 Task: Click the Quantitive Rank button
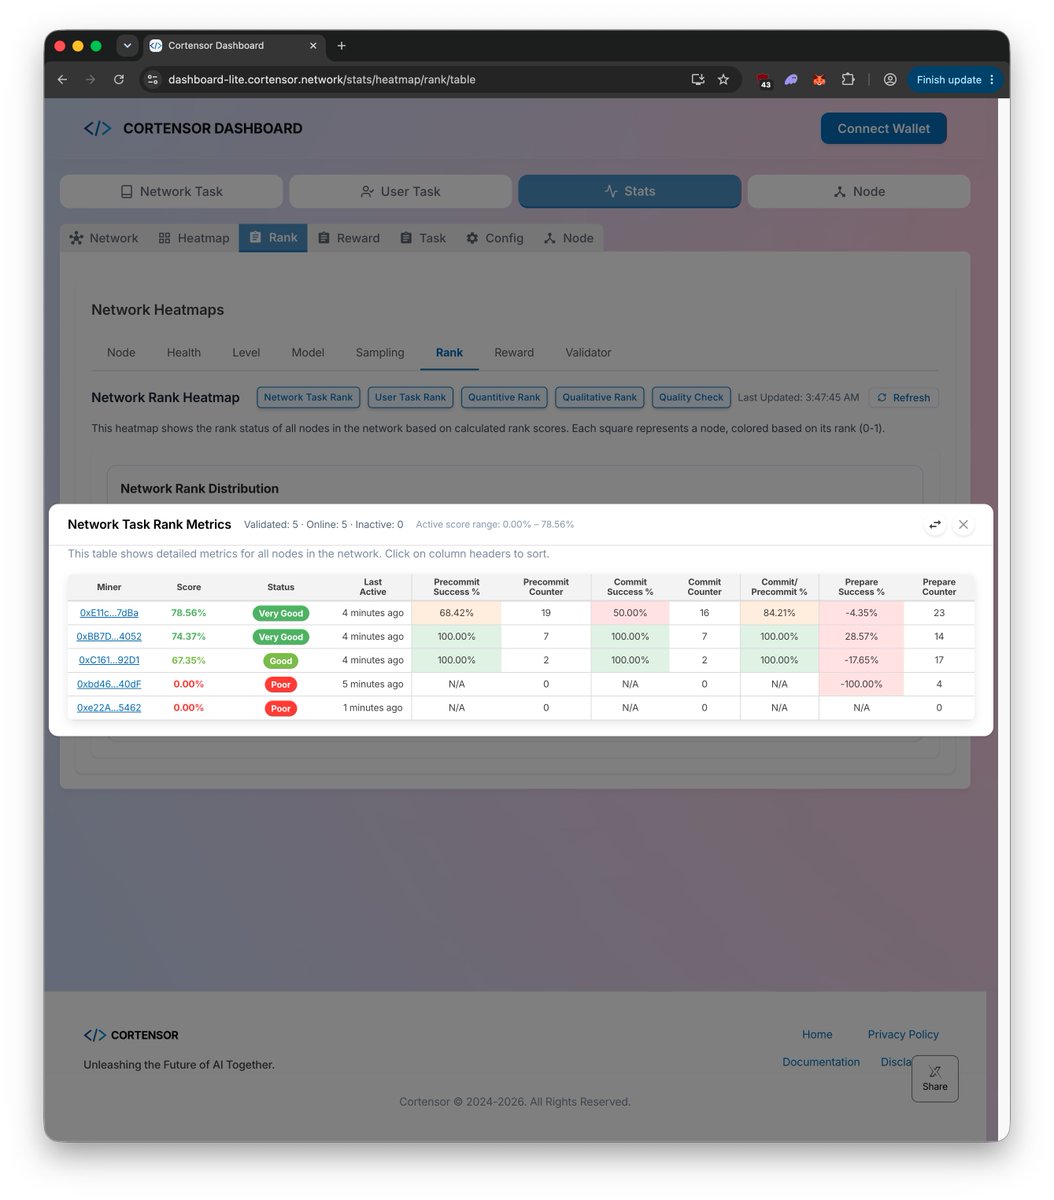coord(504,397)
